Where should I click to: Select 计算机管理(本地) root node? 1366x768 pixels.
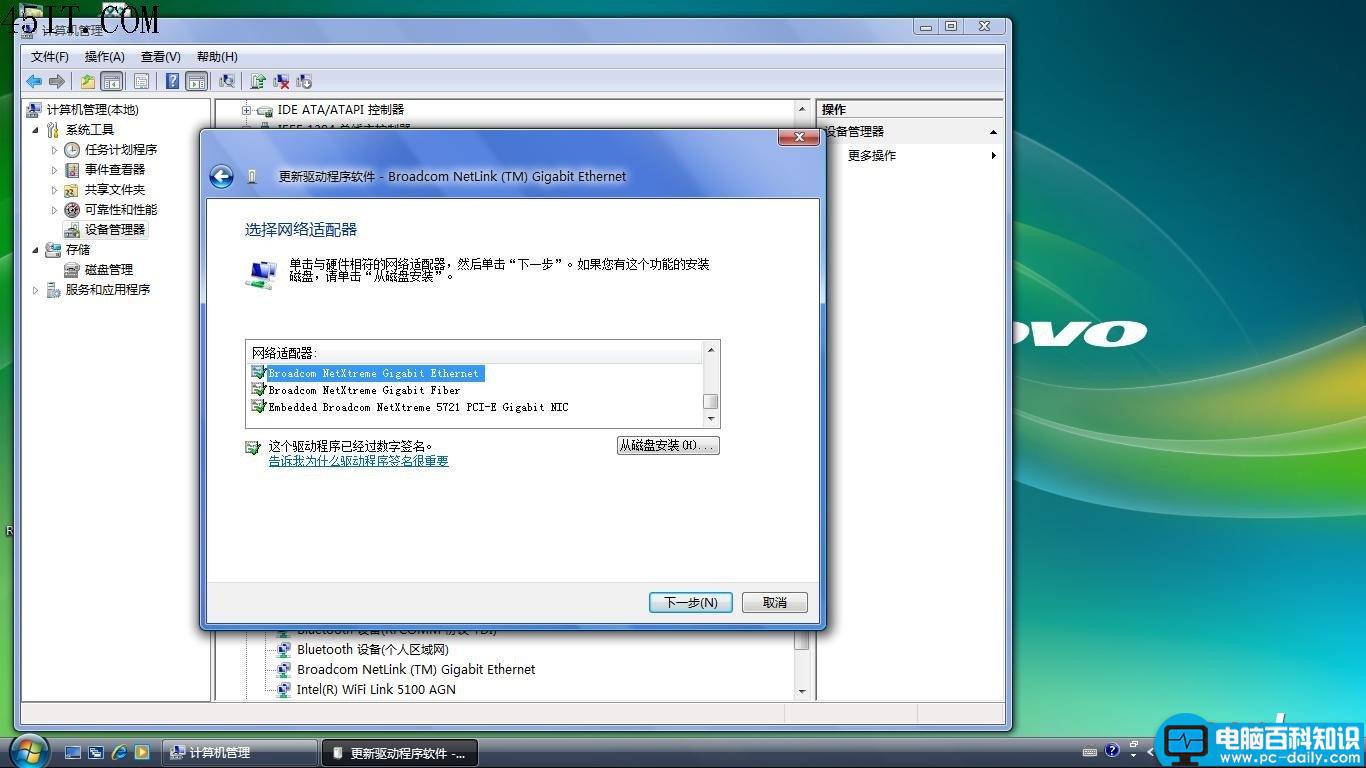[x=92, y=110]
